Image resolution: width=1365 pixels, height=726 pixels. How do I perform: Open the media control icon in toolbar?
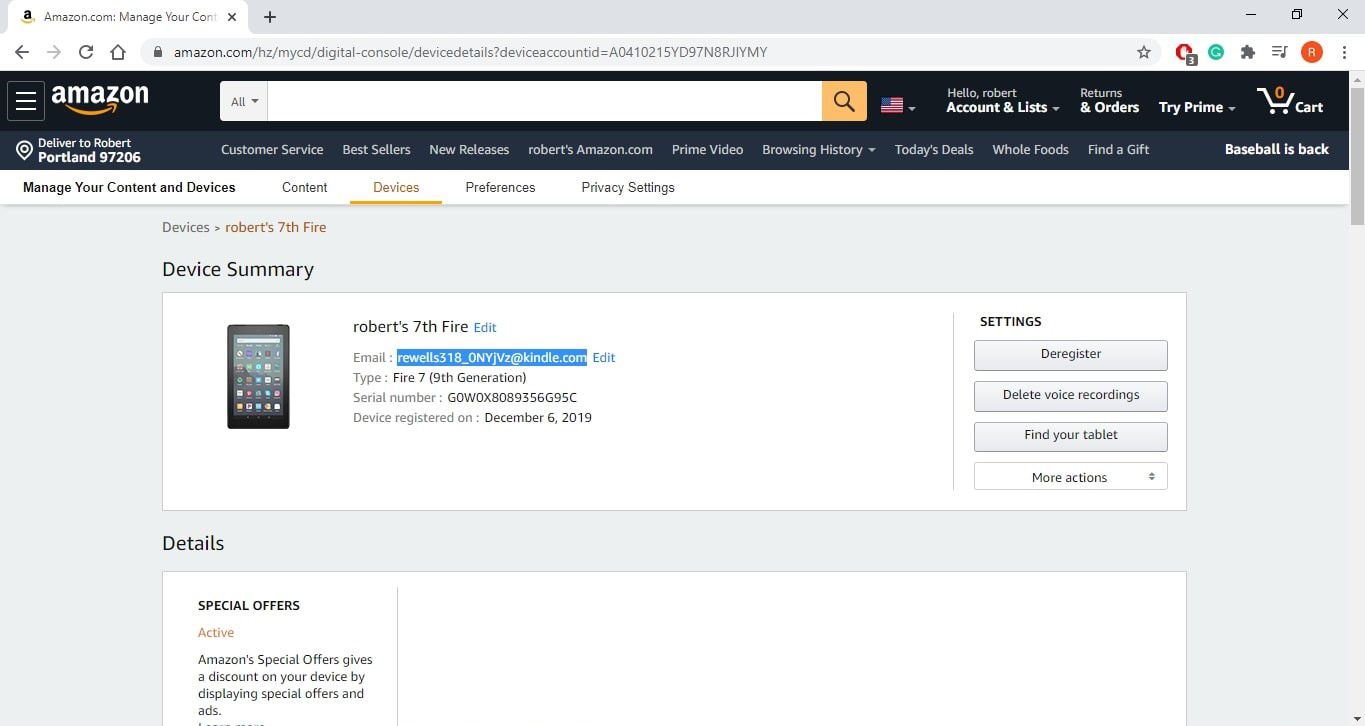tap(1279, 52)
